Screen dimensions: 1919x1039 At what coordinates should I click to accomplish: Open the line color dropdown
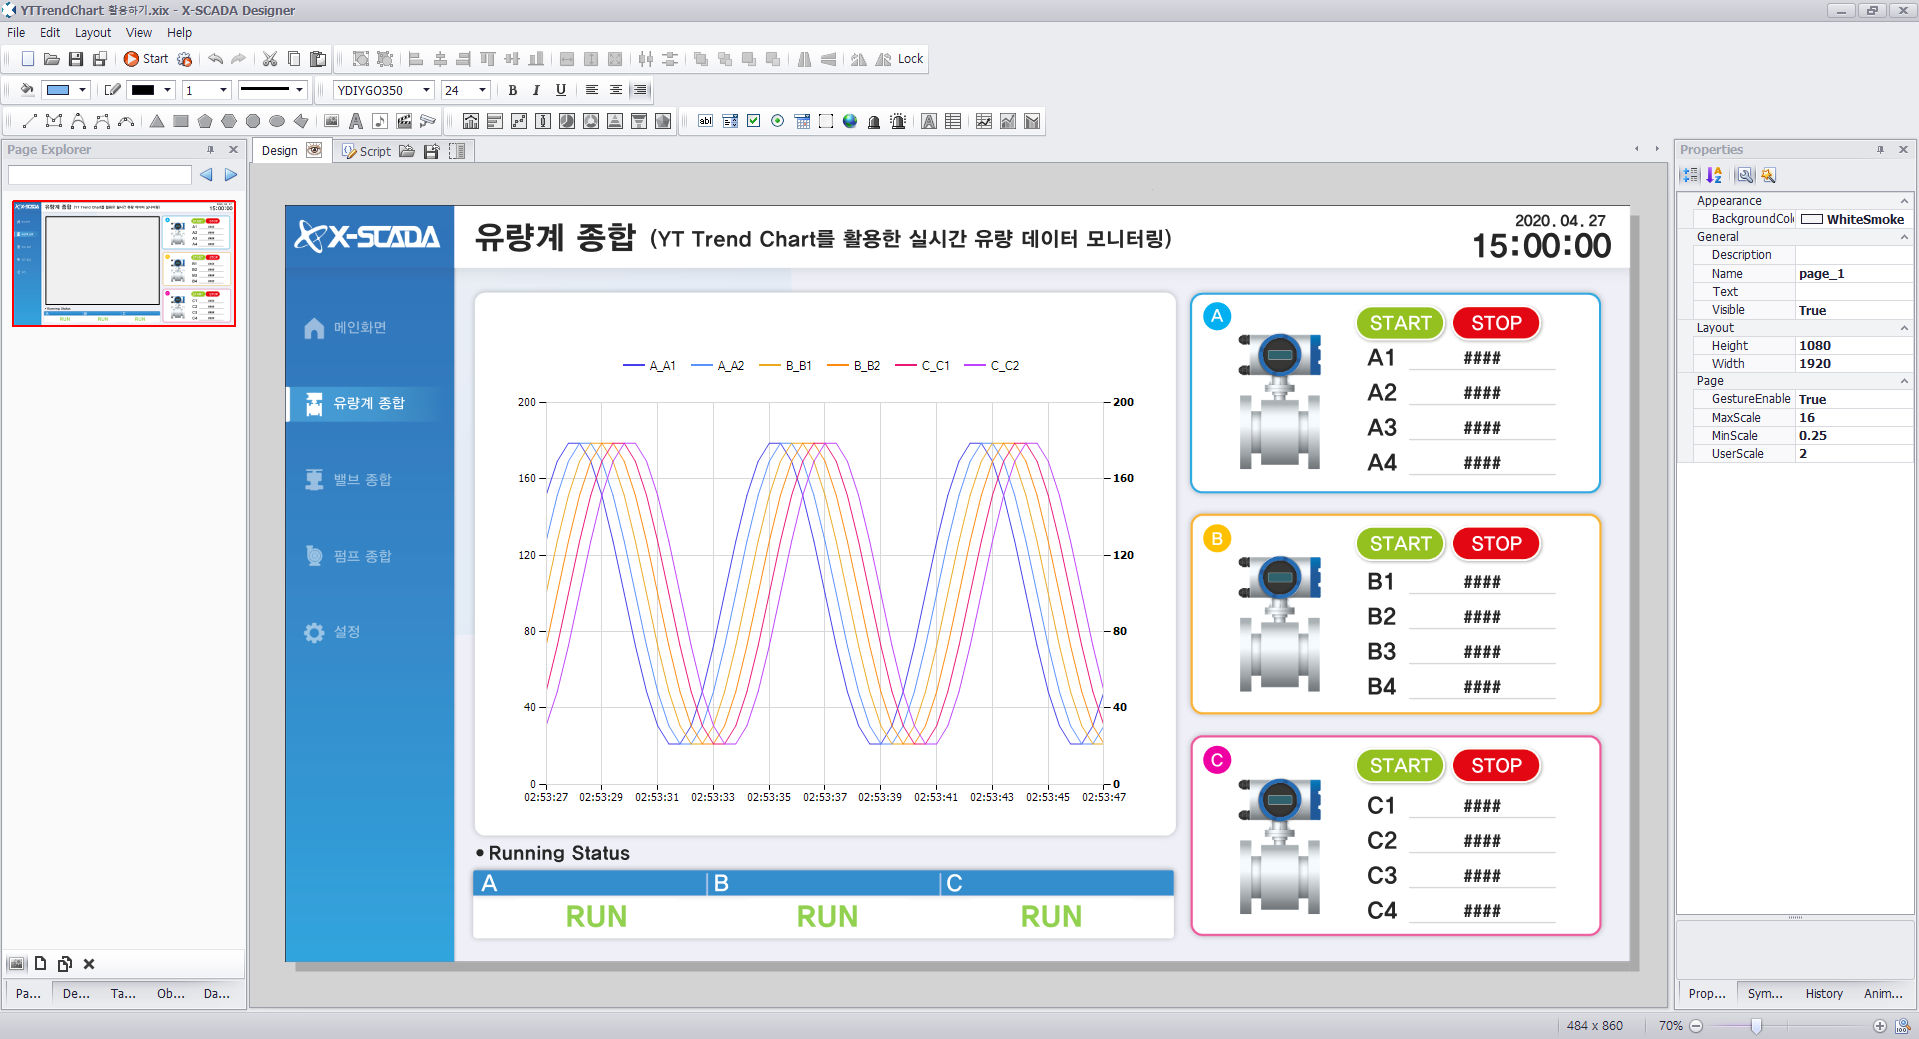(167, 90)
